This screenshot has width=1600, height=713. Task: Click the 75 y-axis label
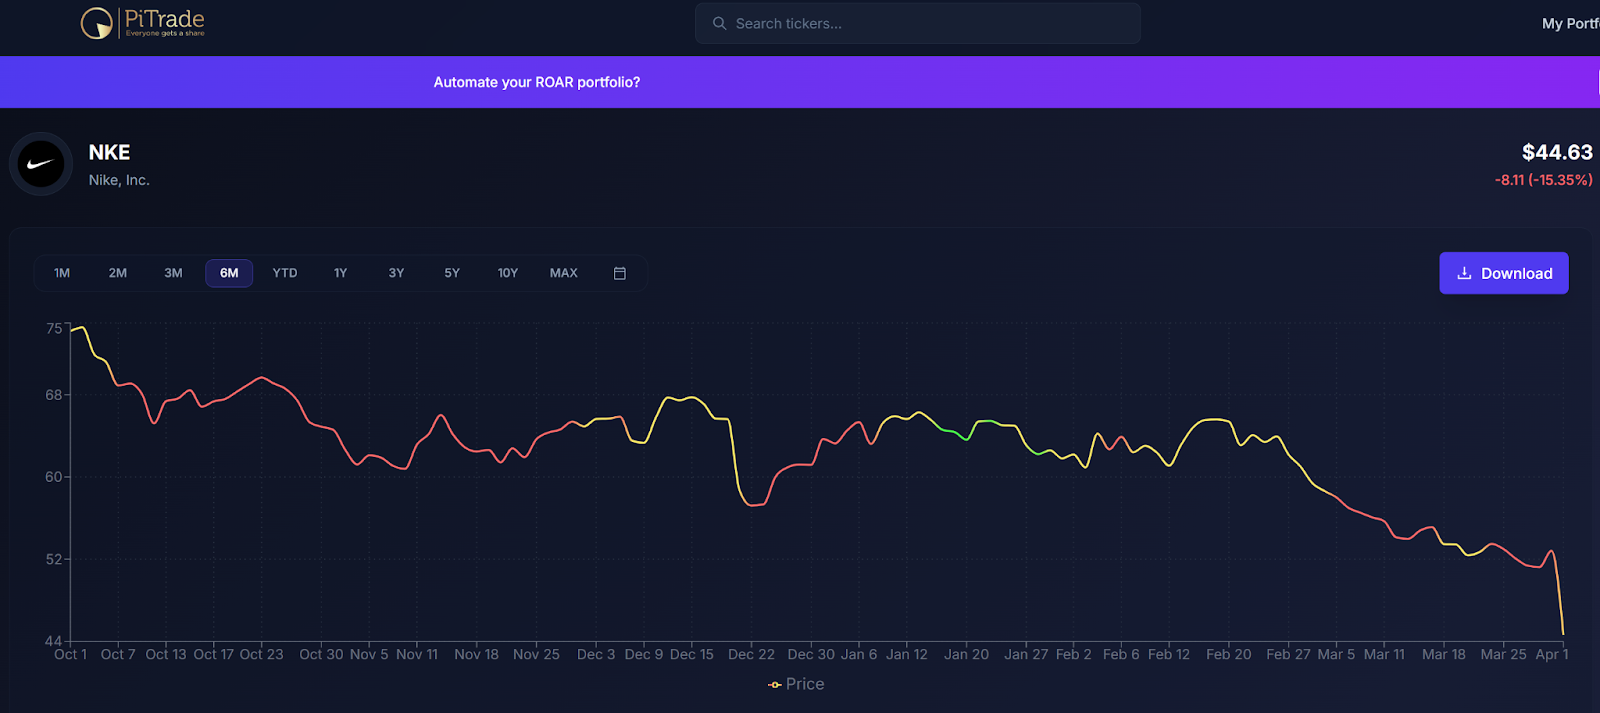pyautogui.click(x=54, y=328)
